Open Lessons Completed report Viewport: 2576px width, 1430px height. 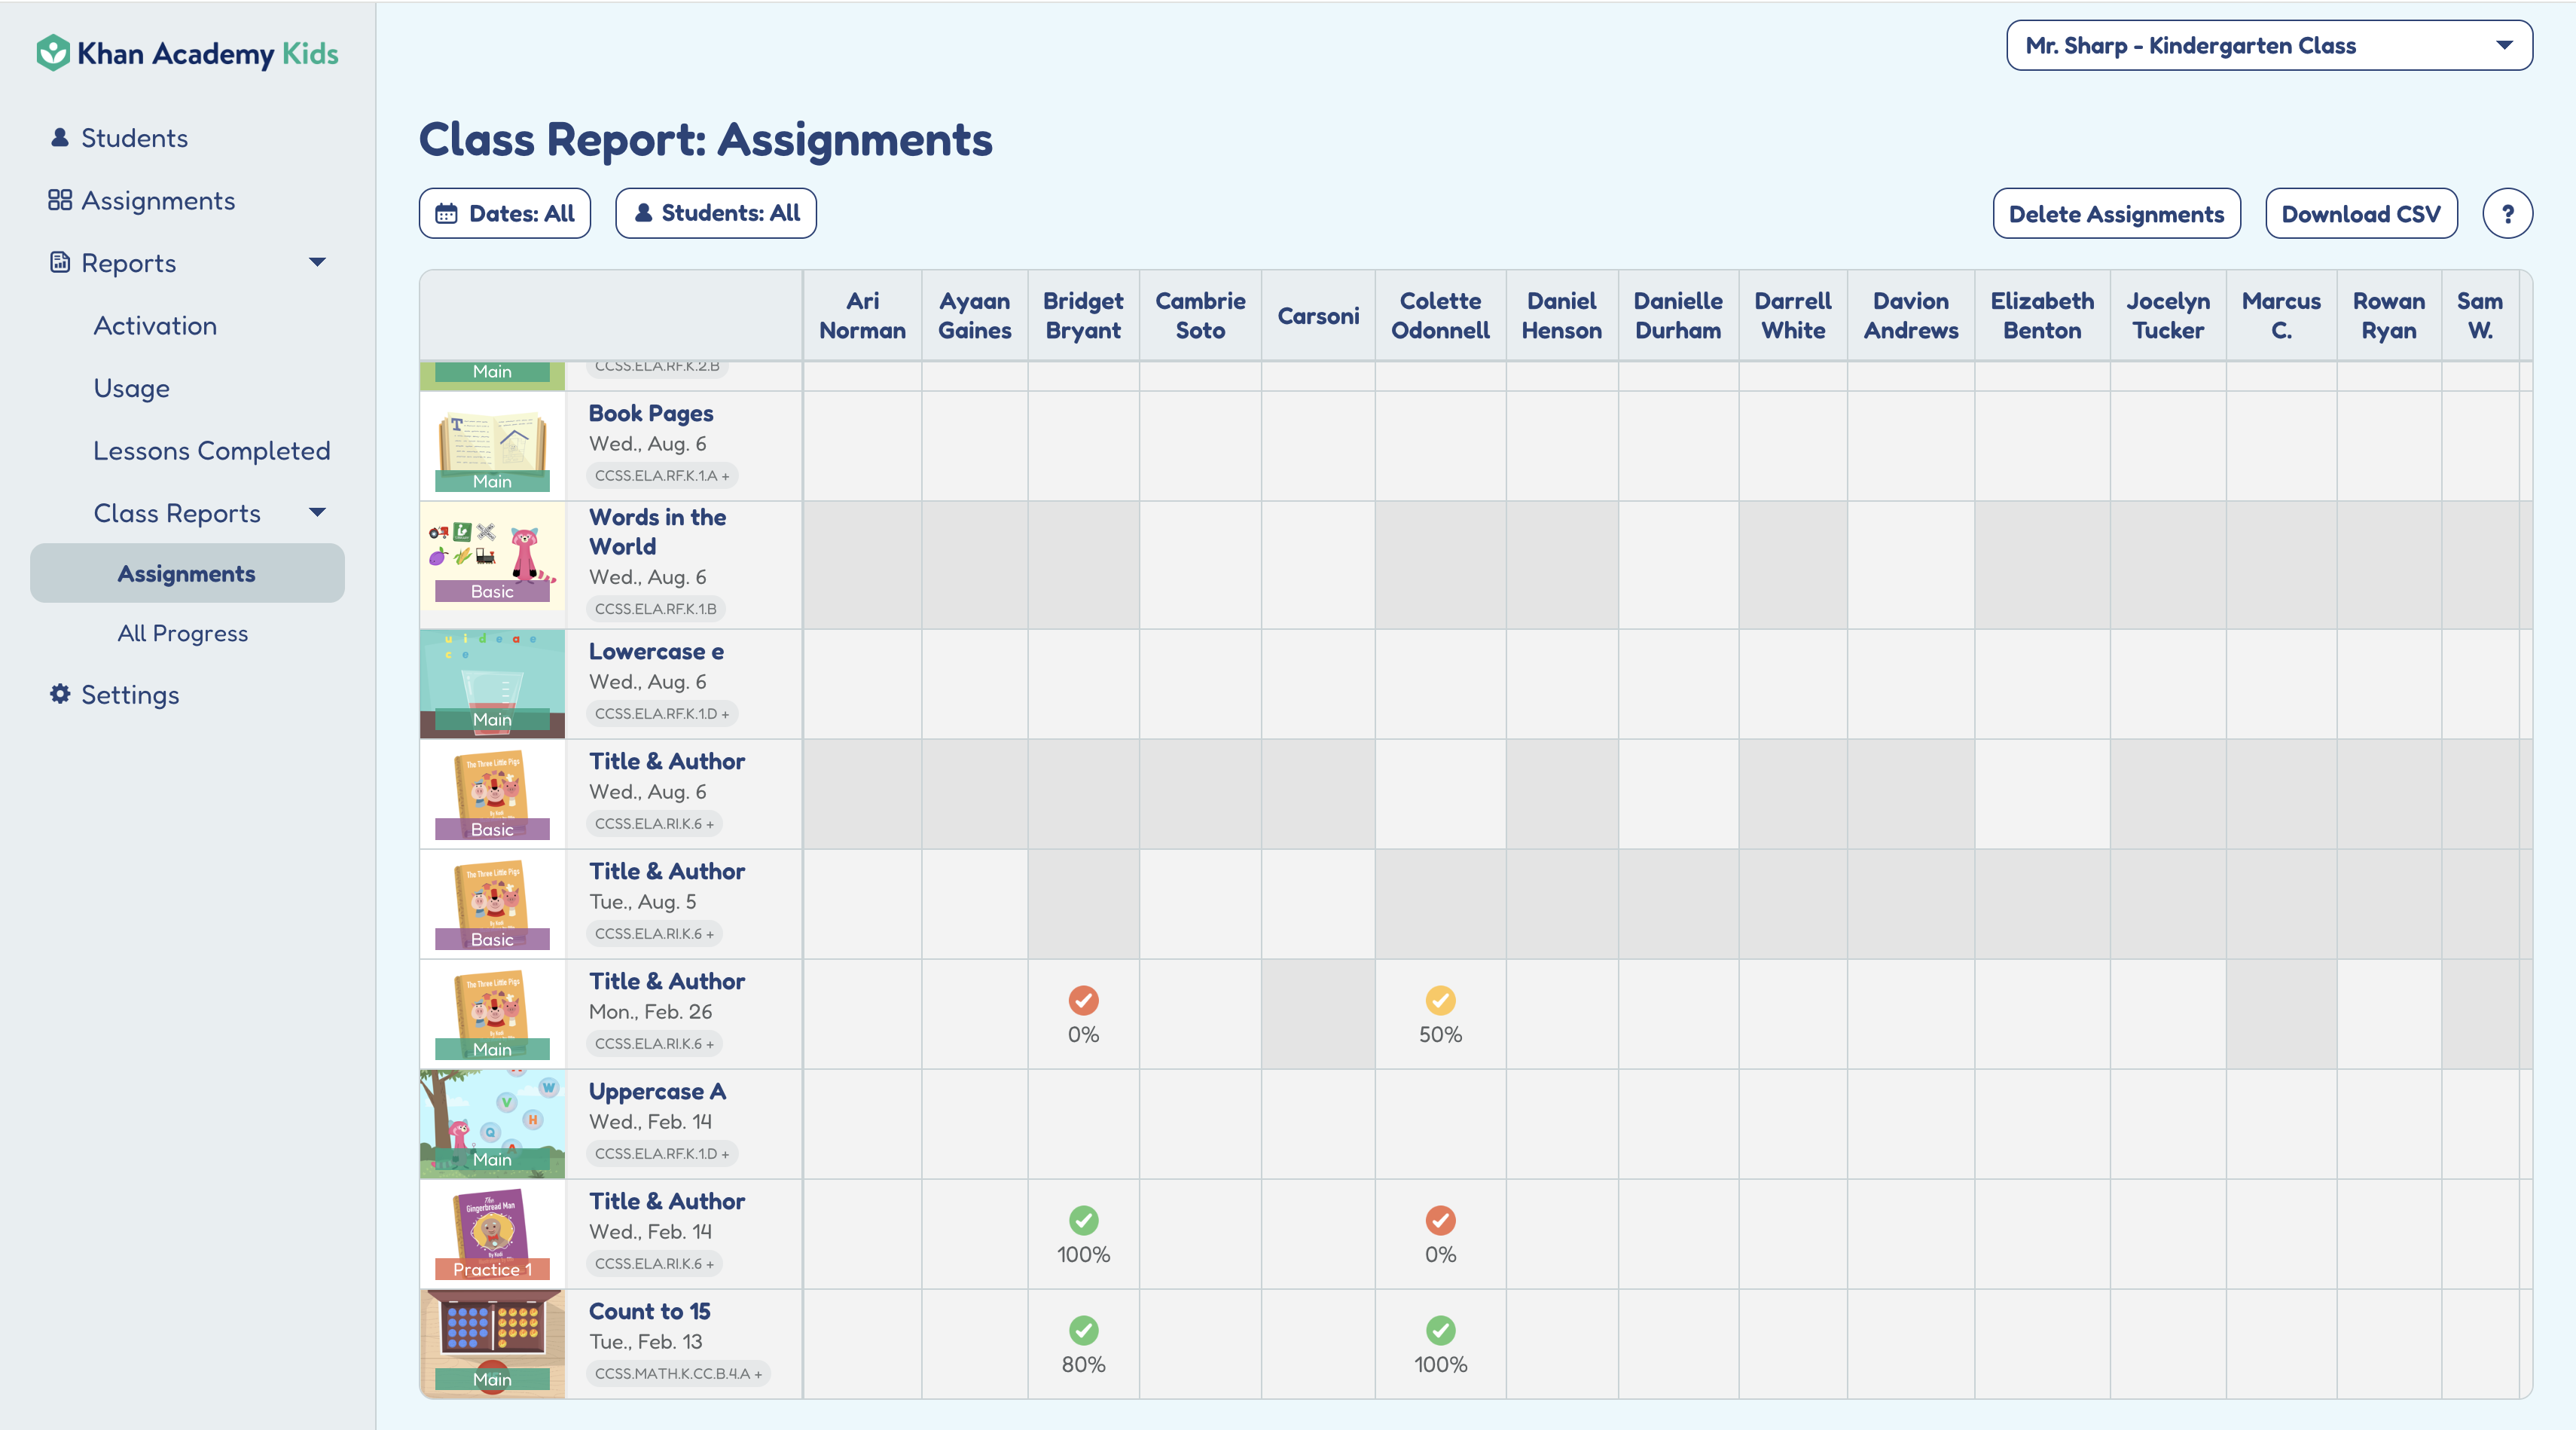[x=211, y=451]
